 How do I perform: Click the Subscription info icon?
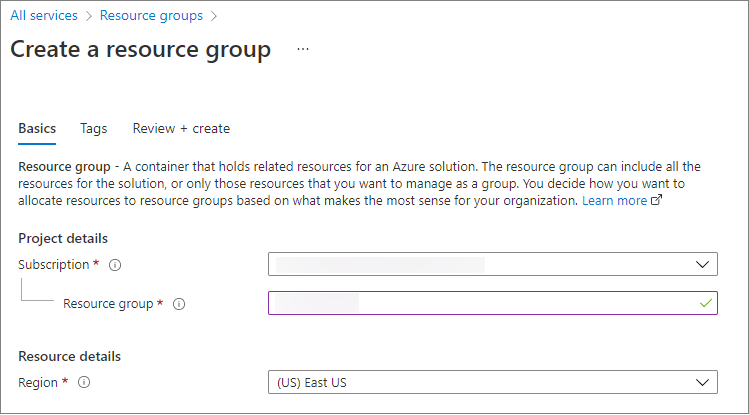click(x=115, y=265)
